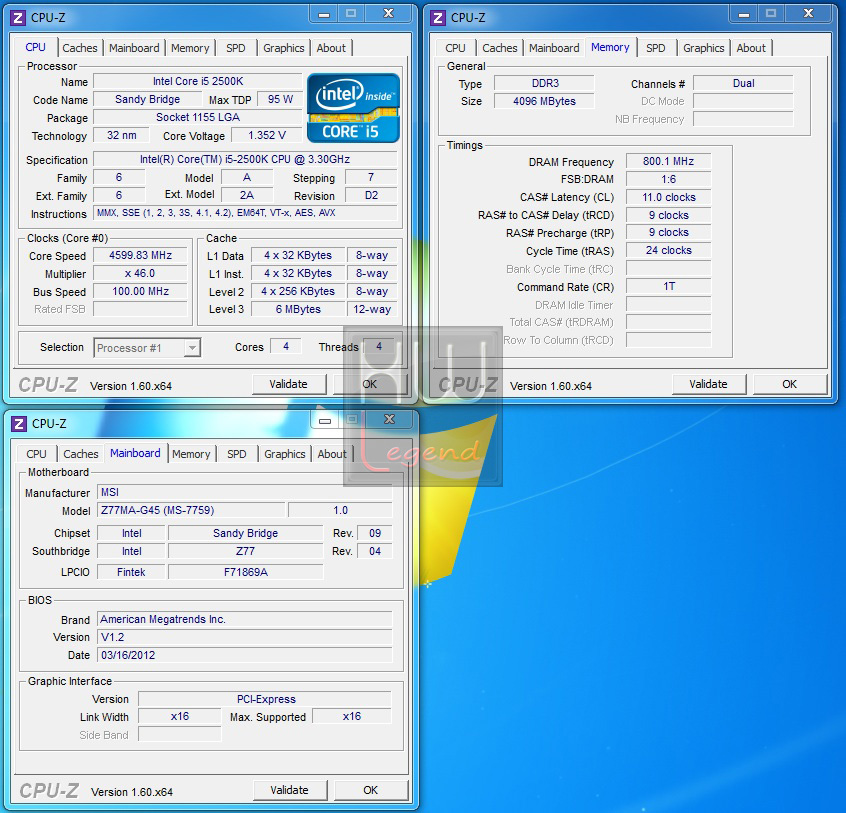
Task: Click the CPU-Z icon in the Mainboard window title bar
Action: (19, 423)
